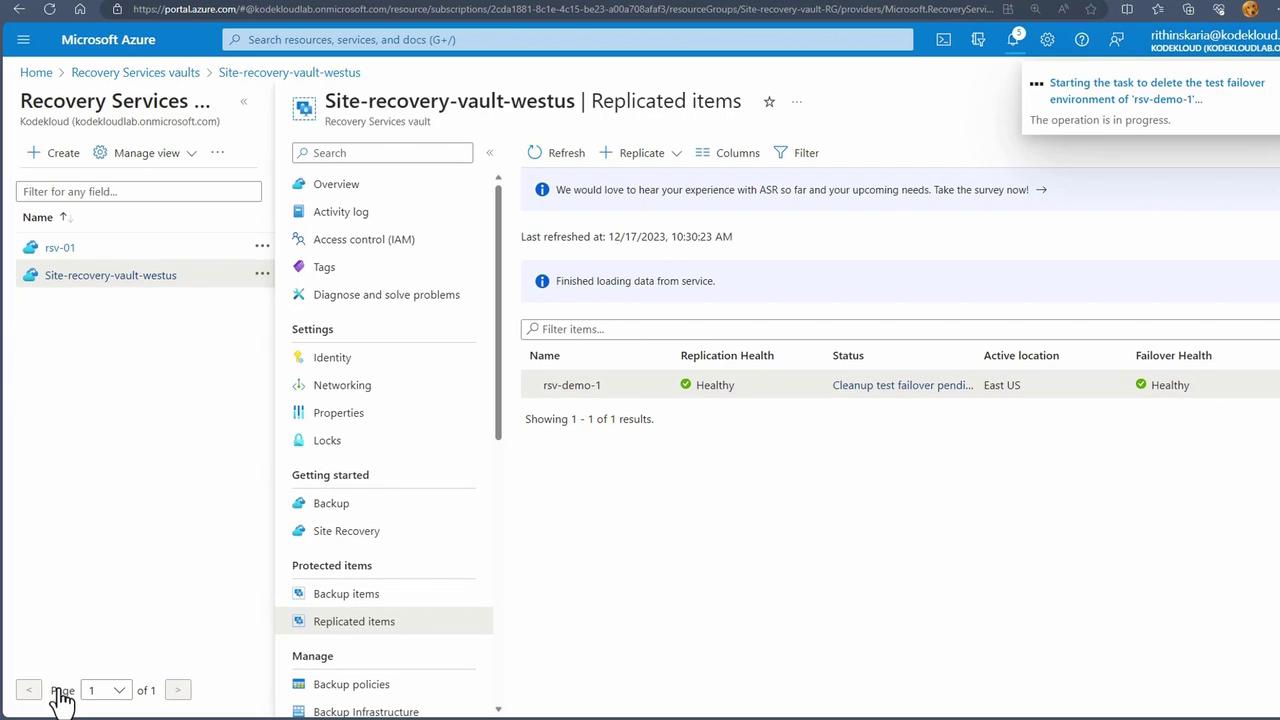Open the Azure portal hamburger menu
The image size is (1280, 720).
coord(24,40)
